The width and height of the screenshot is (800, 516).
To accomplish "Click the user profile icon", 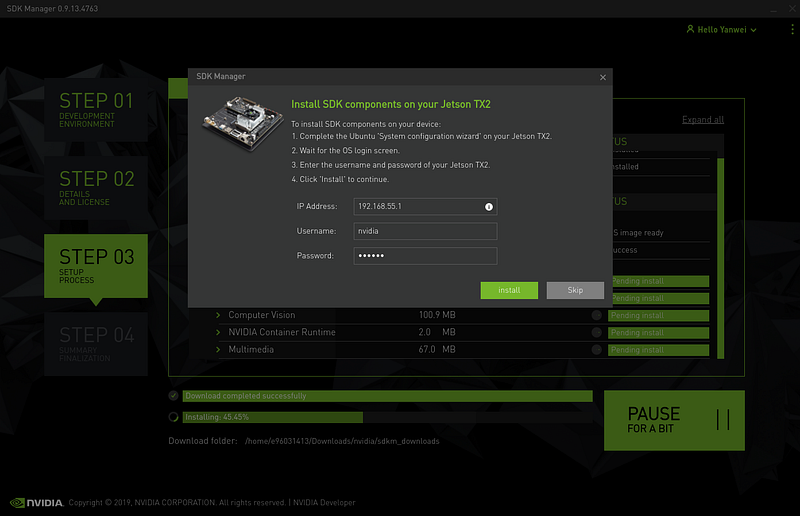I will (690, 29).
